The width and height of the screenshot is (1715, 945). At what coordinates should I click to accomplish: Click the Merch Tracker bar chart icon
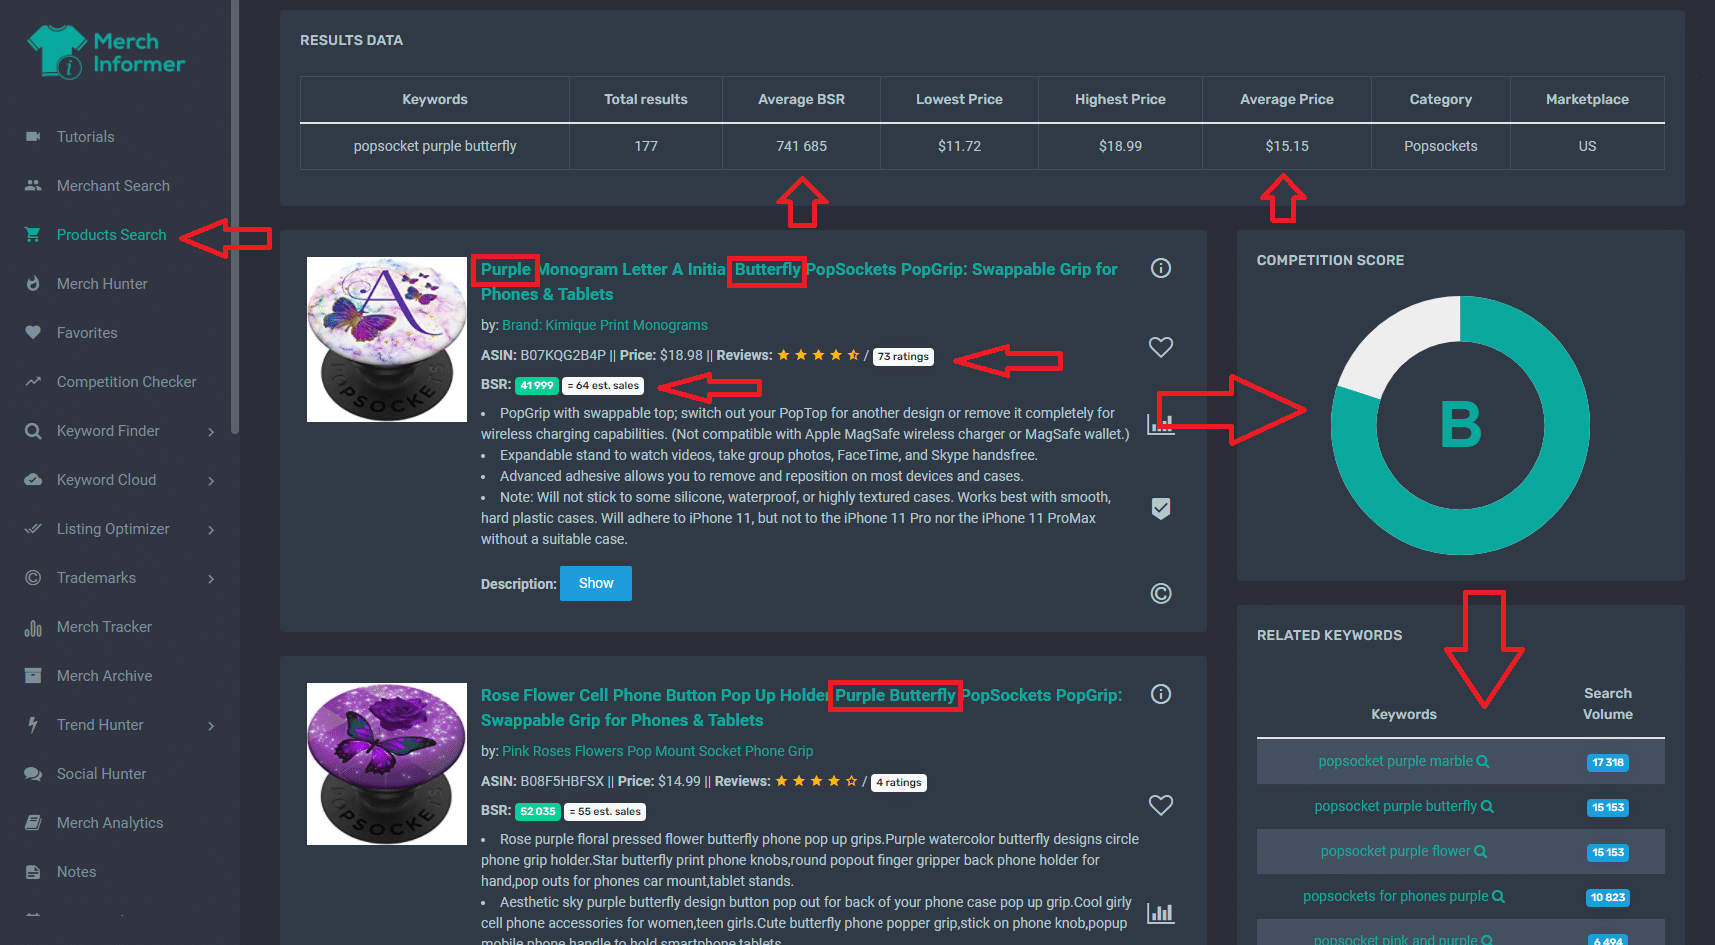coord(33,627)
